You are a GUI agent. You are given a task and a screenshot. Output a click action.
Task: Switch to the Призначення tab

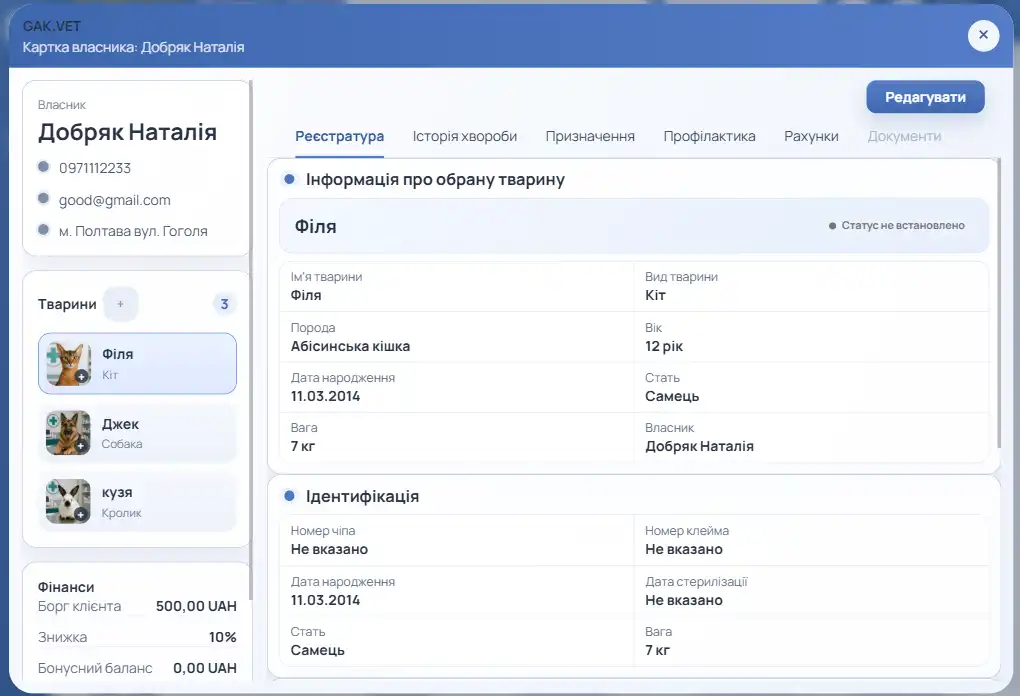coord(590,137)
